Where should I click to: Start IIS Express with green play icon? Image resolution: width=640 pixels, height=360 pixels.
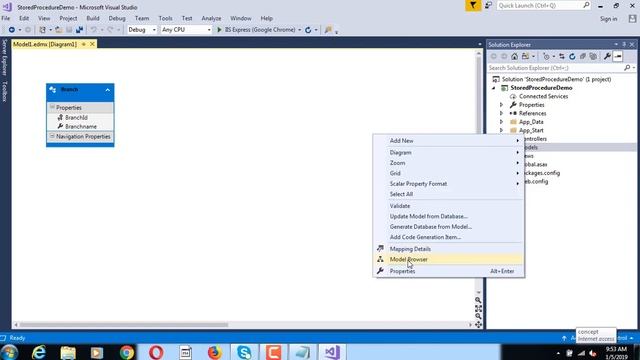[219, 30]
